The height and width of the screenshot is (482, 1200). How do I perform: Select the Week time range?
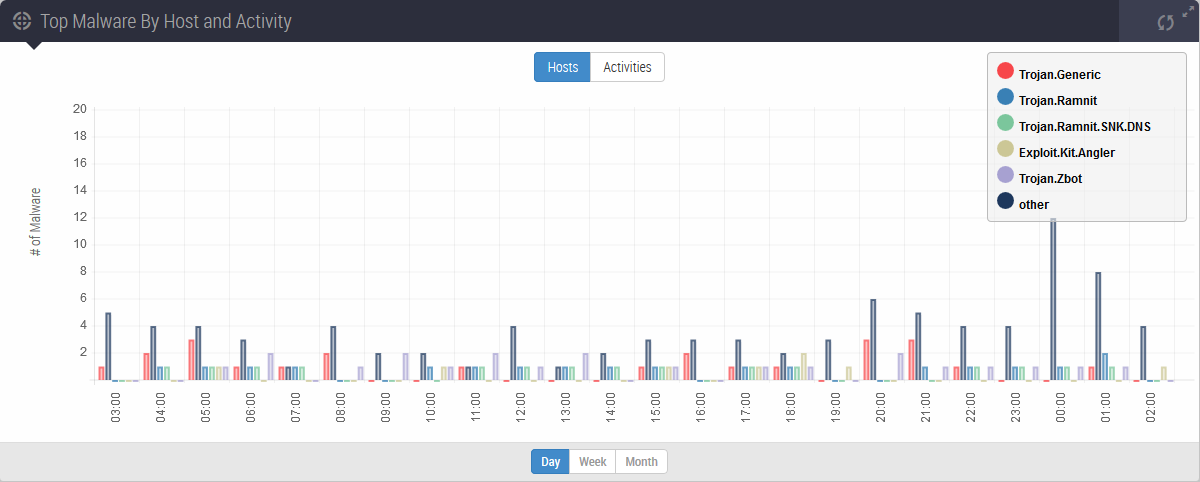tap(593, 462)
